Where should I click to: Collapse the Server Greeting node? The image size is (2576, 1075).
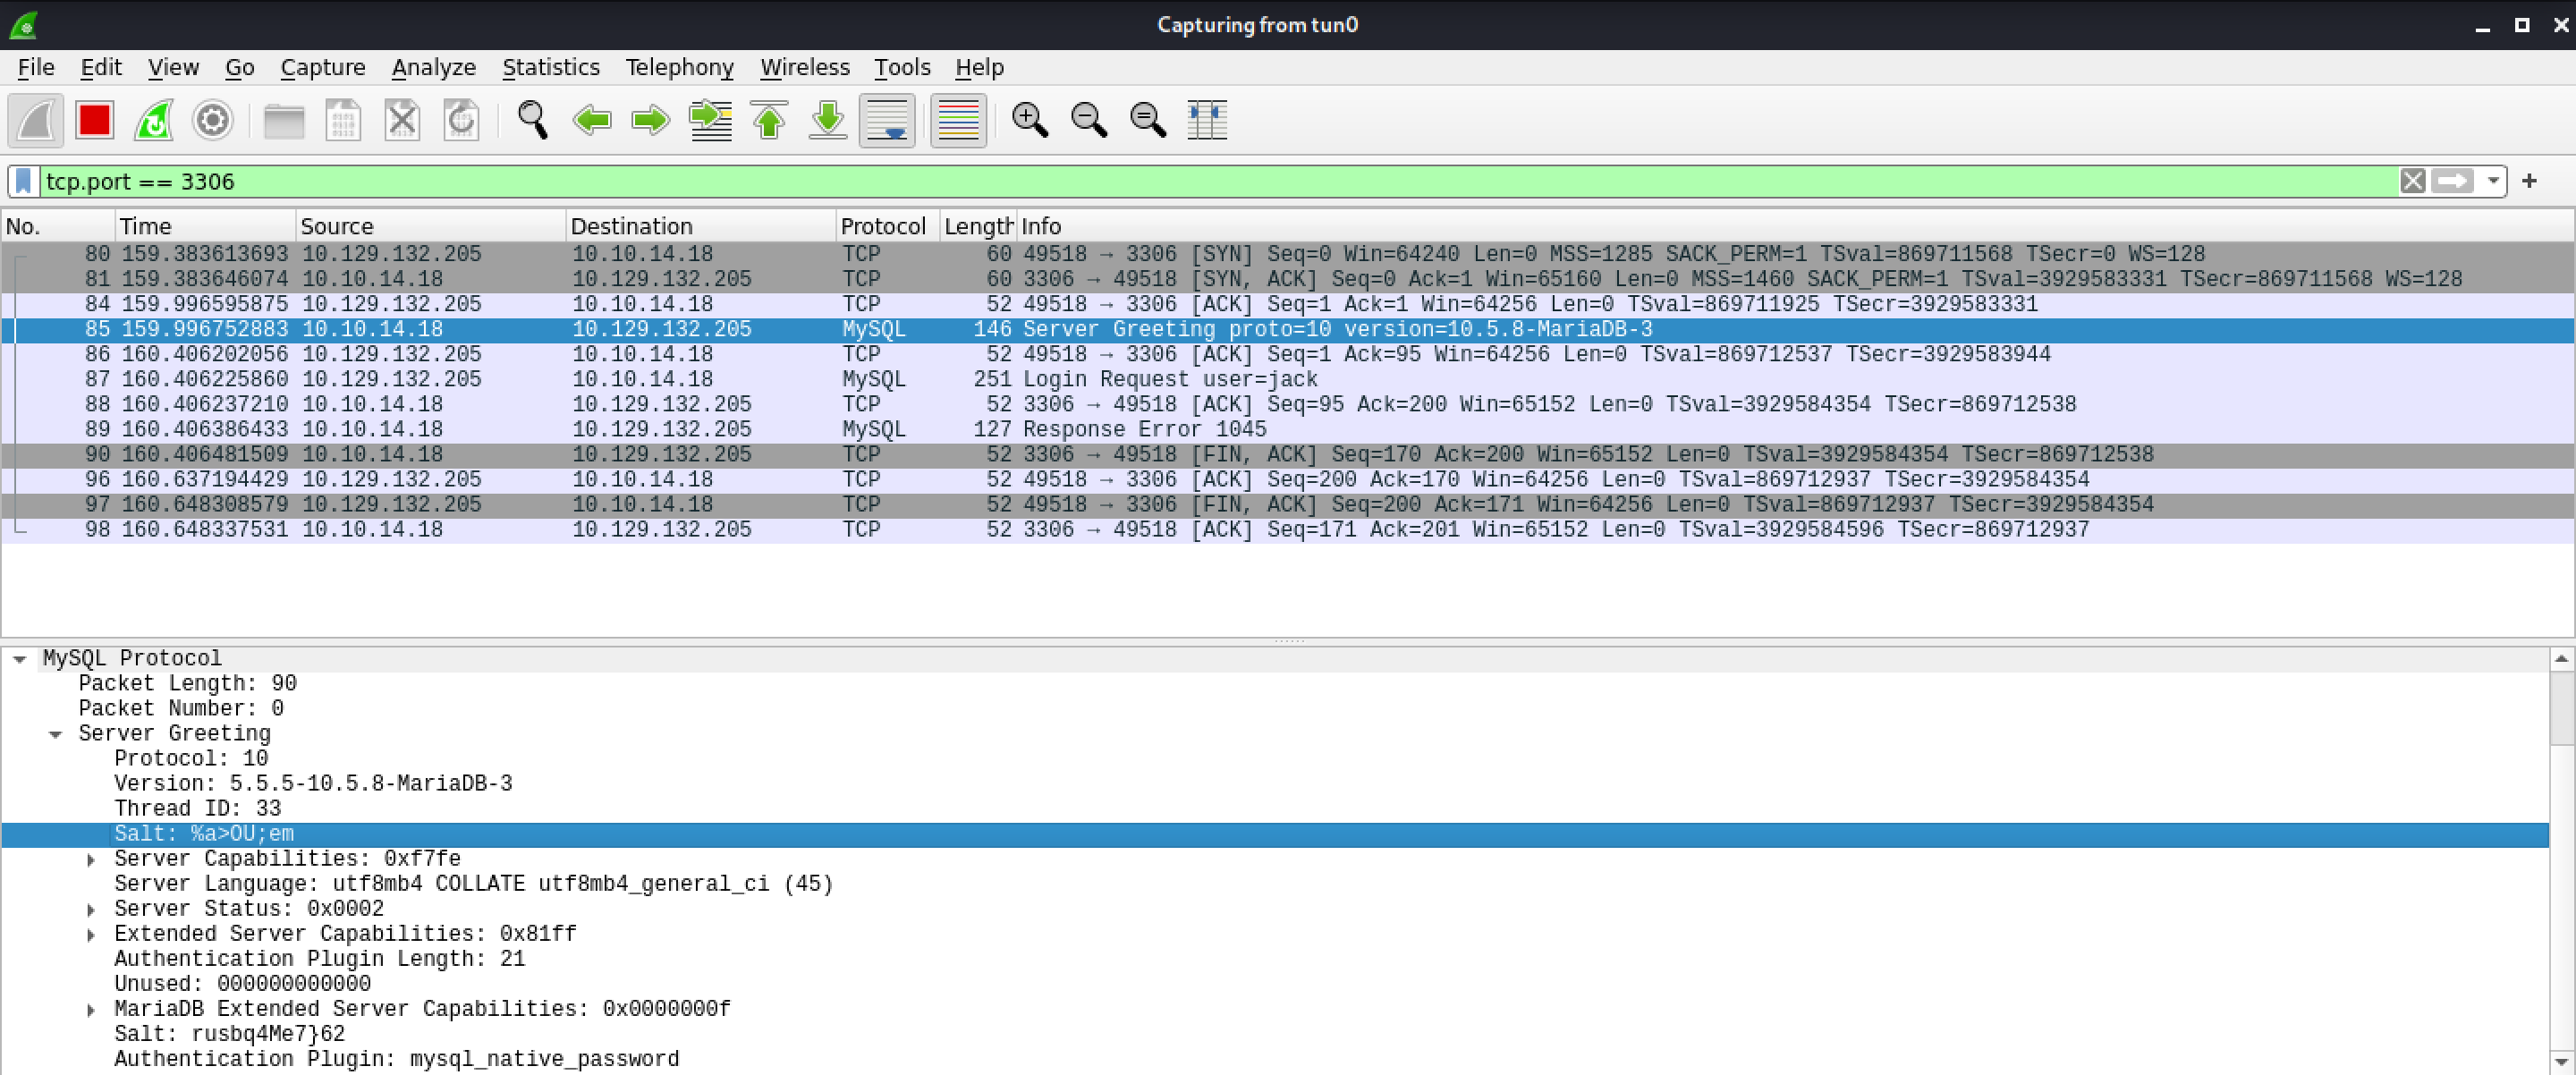(55, 734)
